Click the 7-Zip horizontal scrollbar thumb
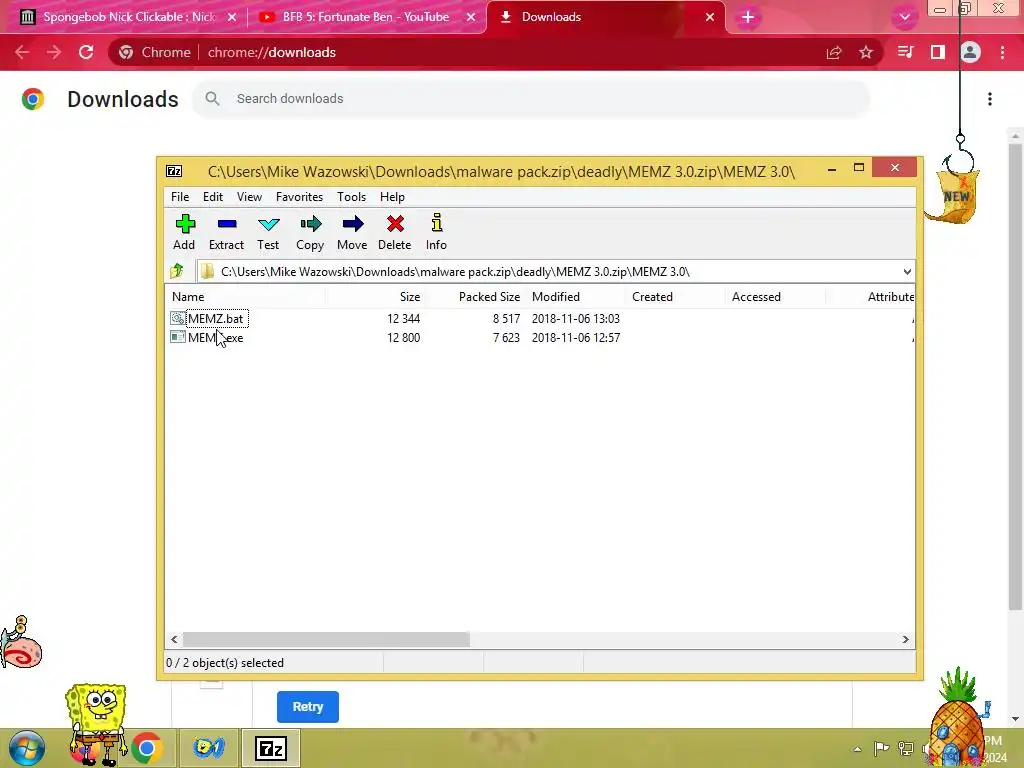This screenshot has width=1024, height=768. click(x=326, y=639)
